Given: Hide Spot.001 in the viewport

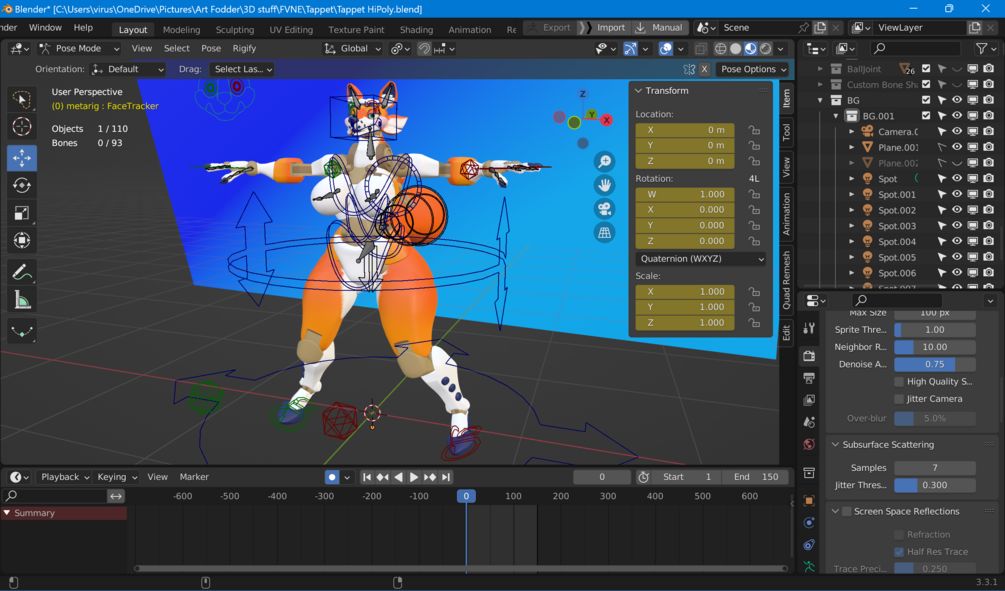Looking at the screenshot, I should (957, 194).
